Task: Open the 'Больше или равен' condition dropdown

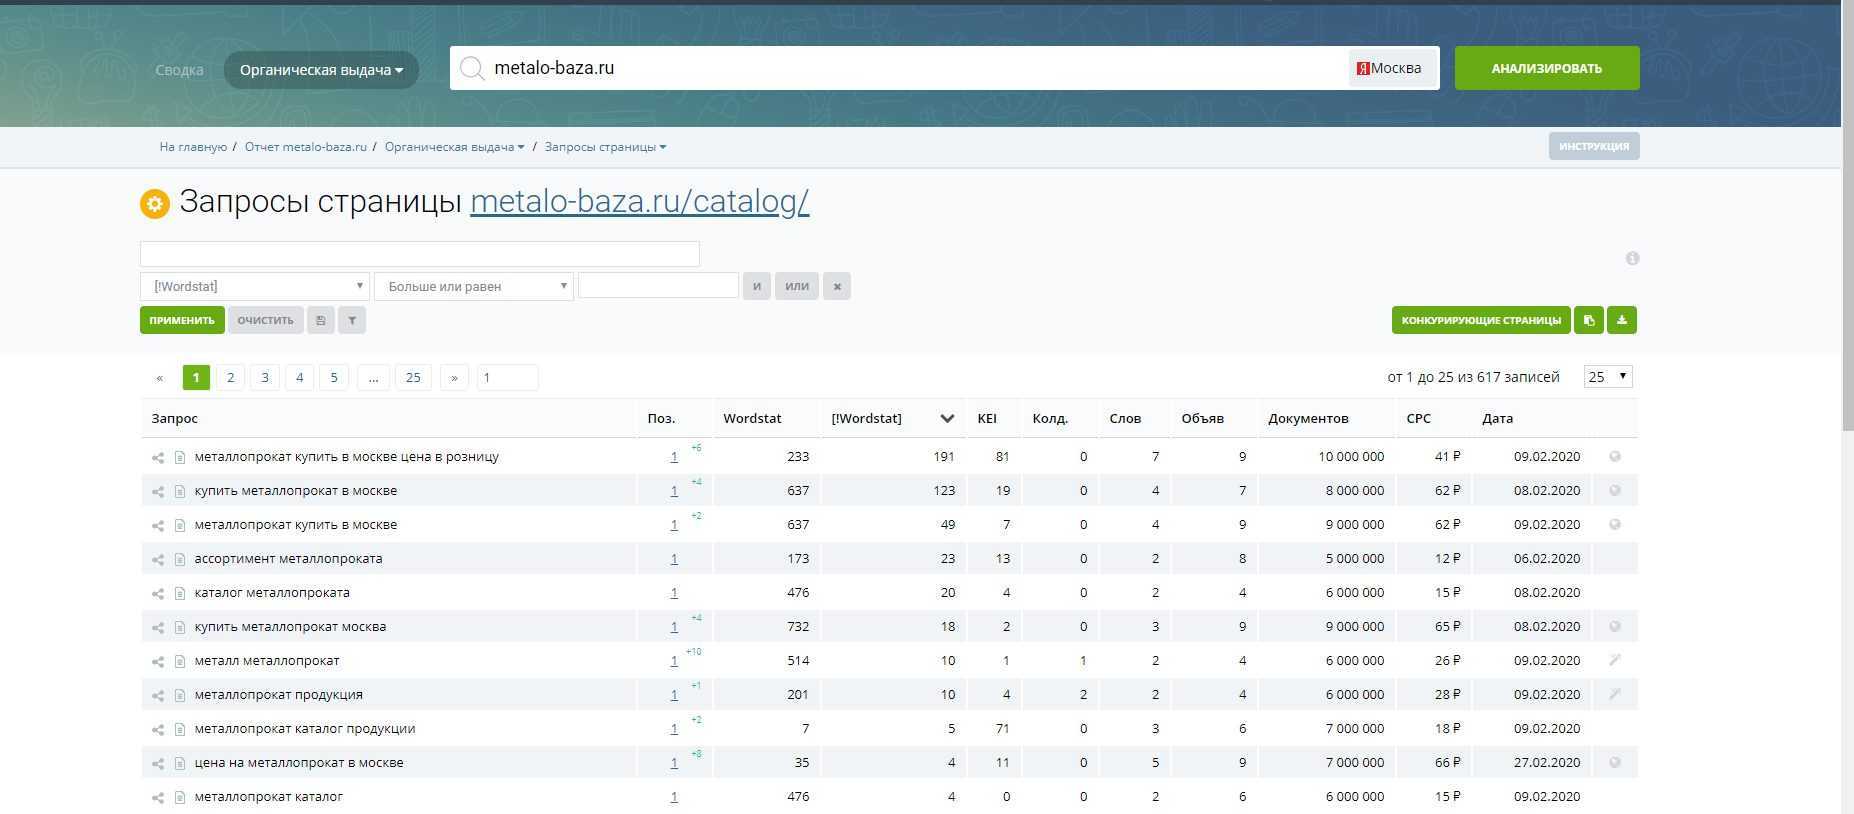Action: point(473,287)
